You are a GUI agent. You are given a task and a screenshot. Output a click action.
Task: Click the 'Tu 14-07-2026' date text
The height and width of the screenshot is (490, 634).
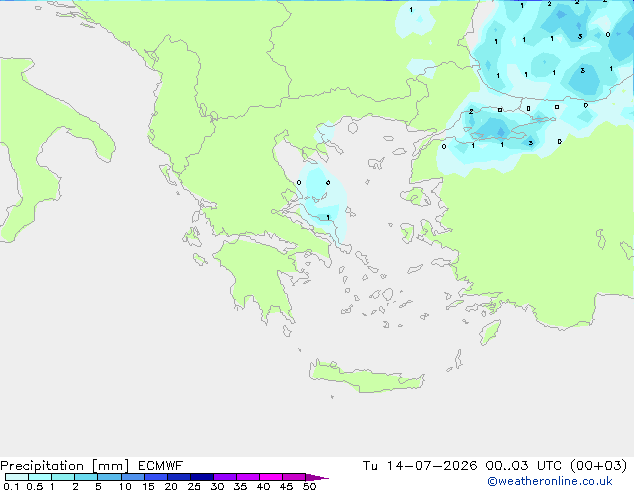tap(420, 466)
